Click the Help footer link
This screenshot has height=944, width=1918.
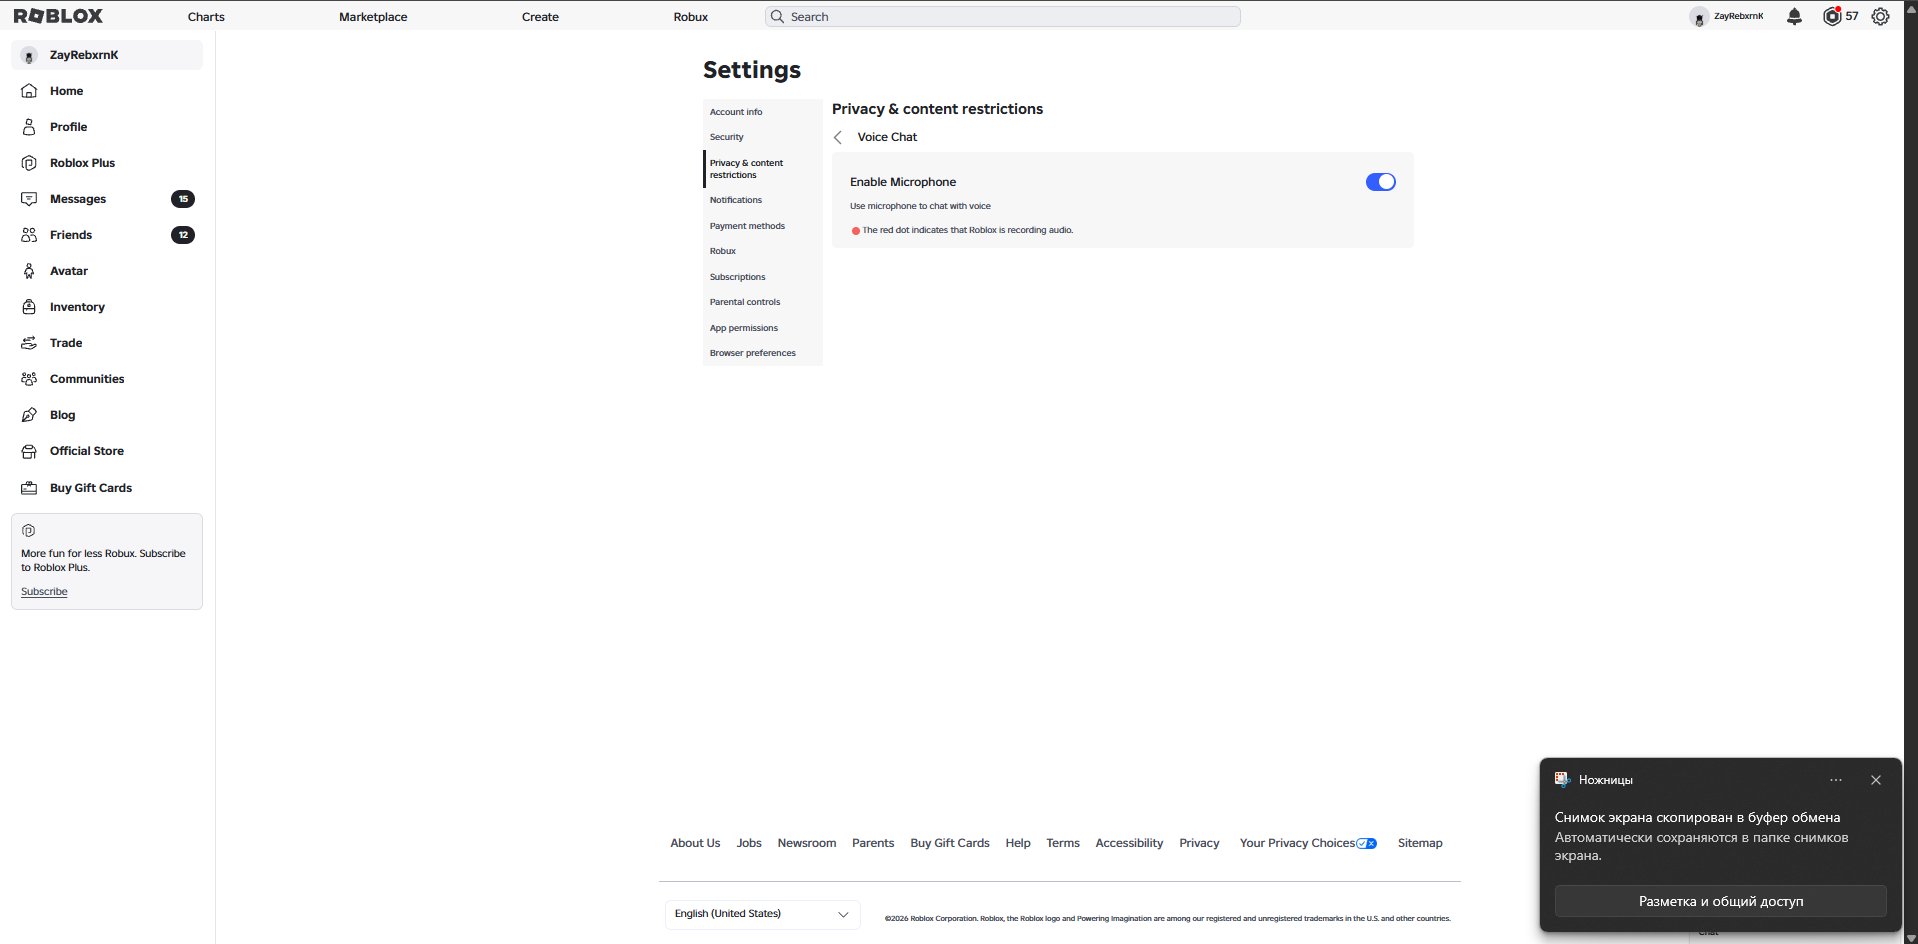pos(1018,843)
